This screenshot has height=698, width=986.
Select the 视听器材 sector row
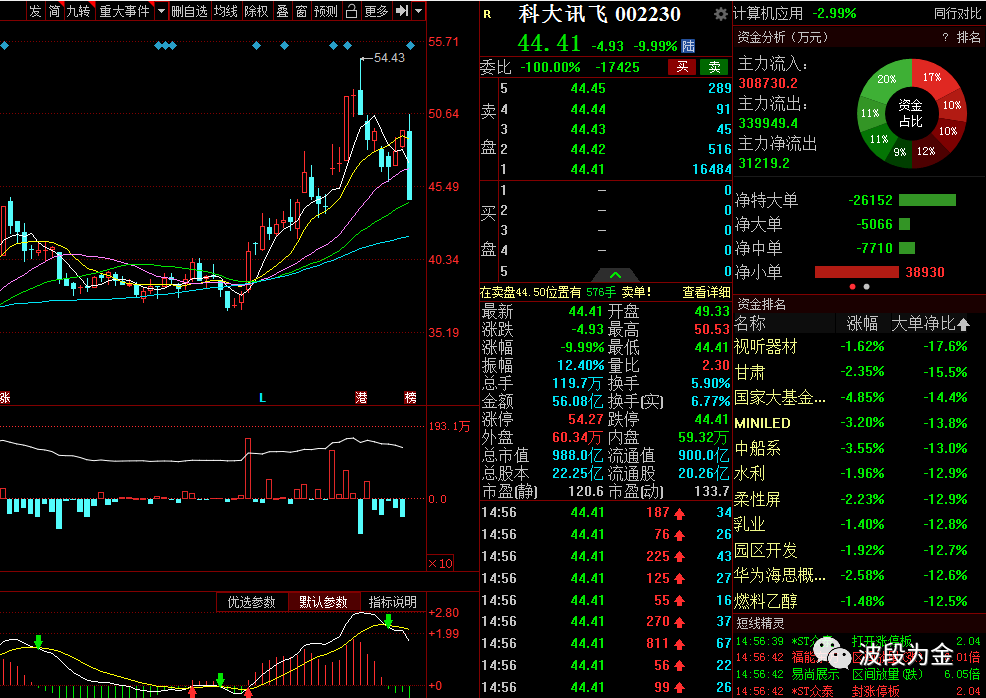(859, 346)
